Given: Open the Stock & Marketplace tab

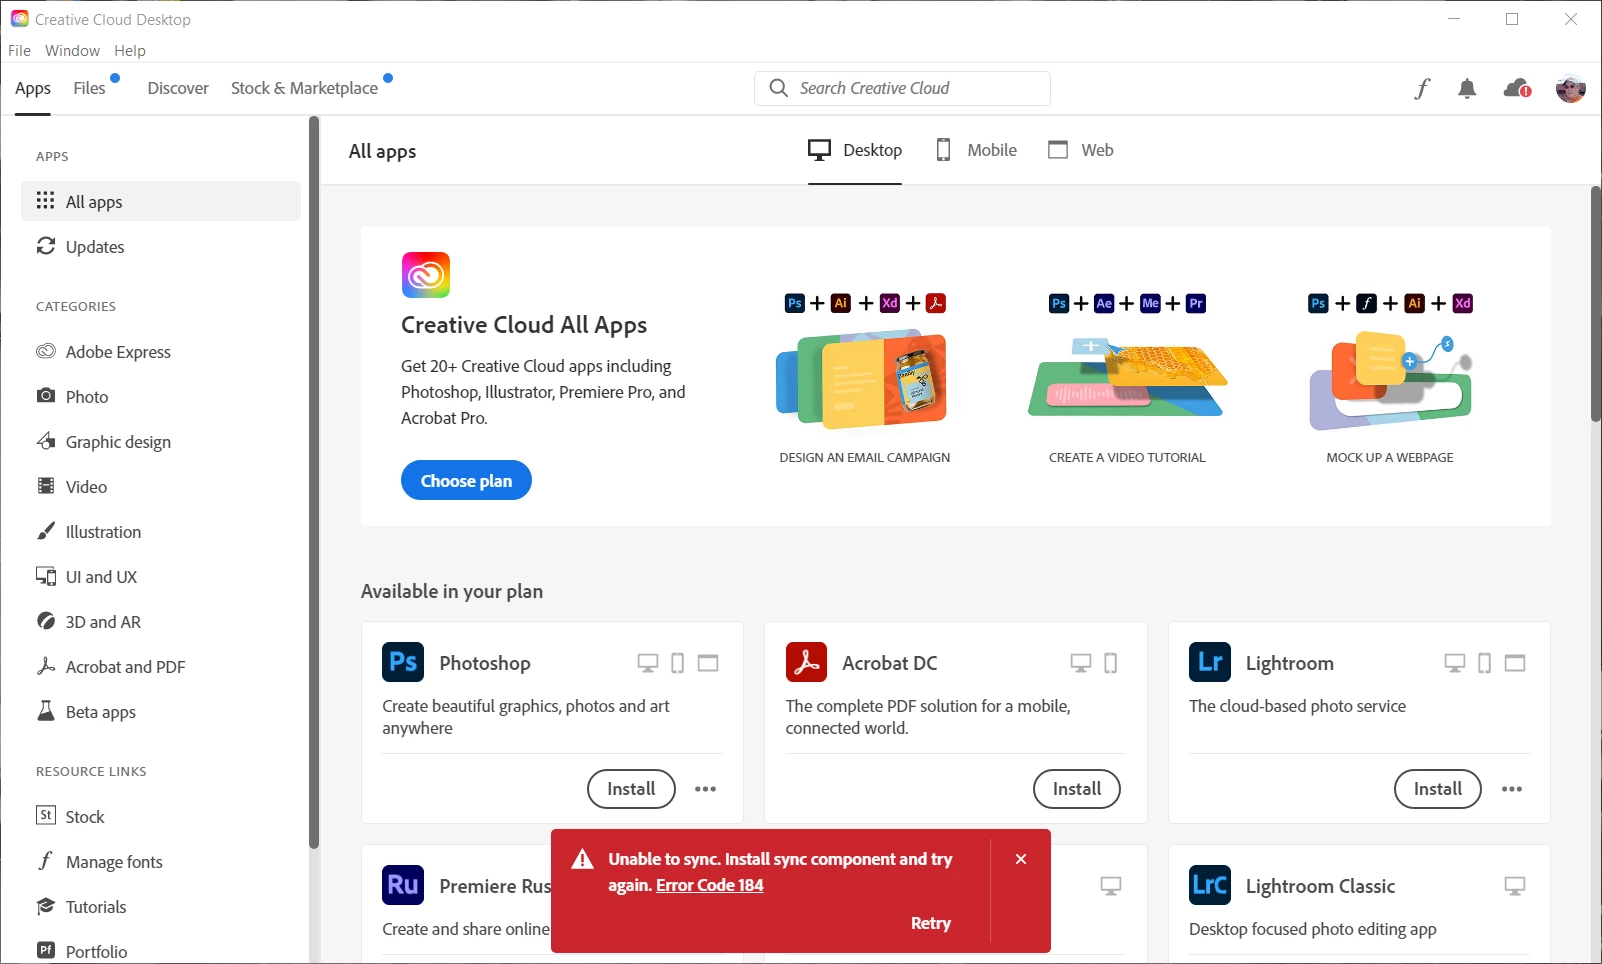Looking at the screenshot, I should coord(304,88).
